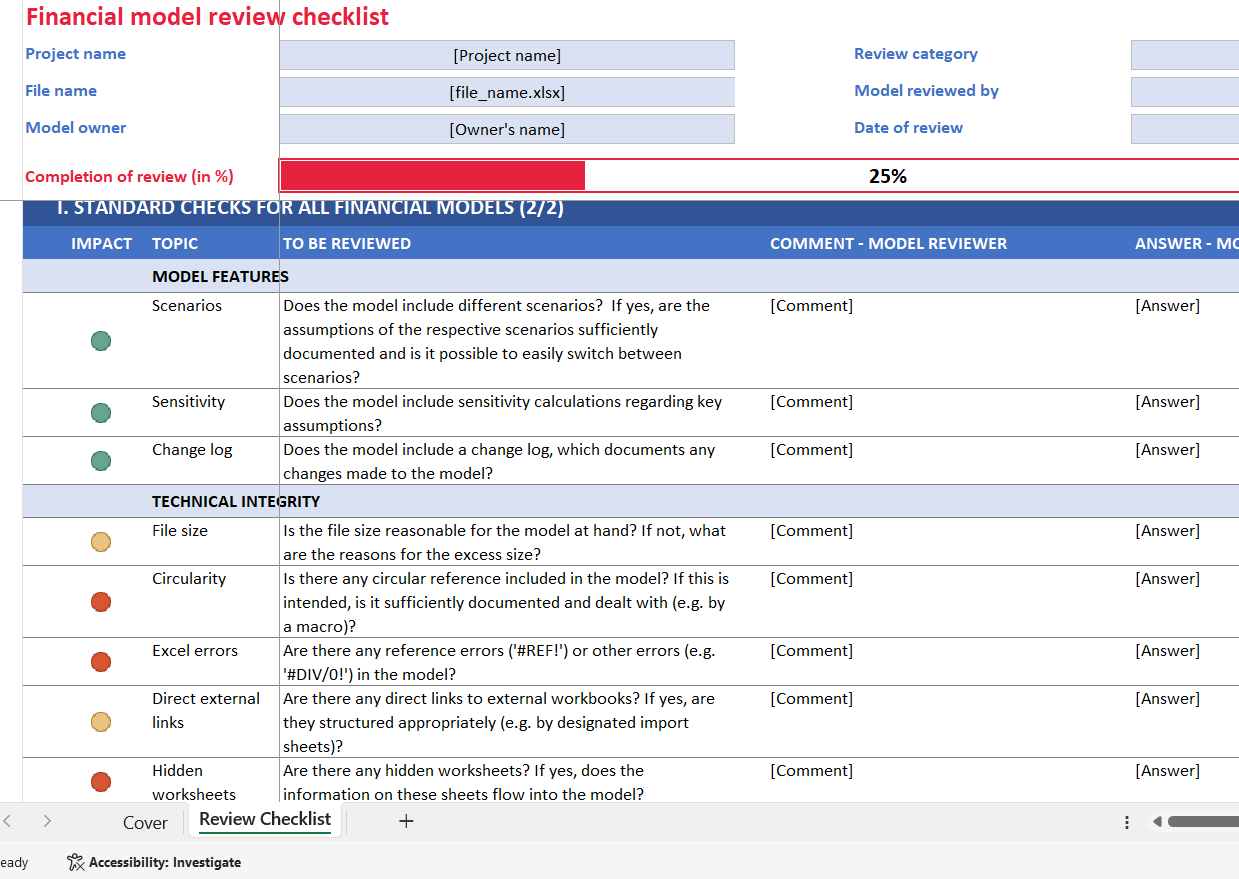
Task: Click the sensitivity calculations review question
Action: pyautogui.click(x=503, y=414)
